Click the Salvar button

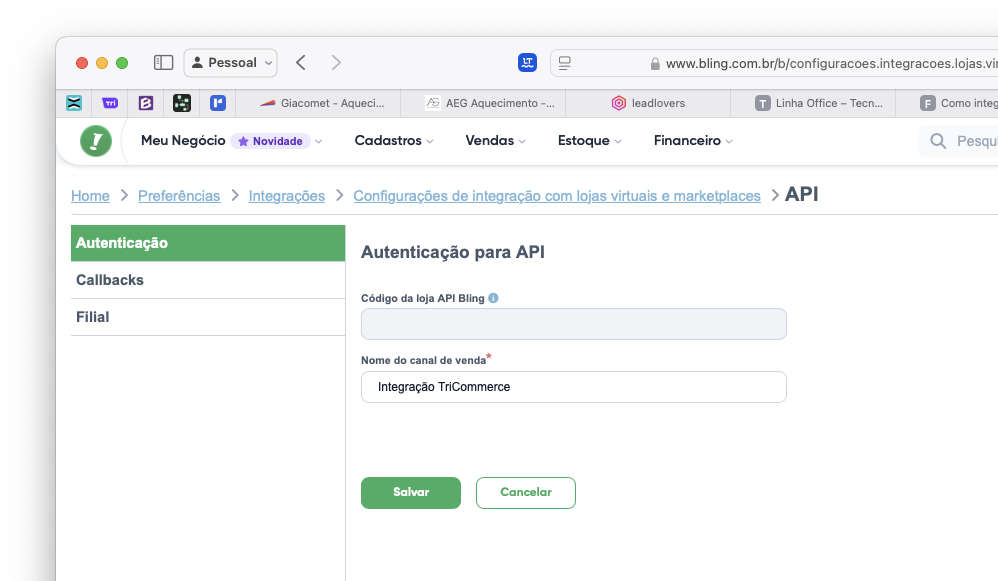[411, 493]
